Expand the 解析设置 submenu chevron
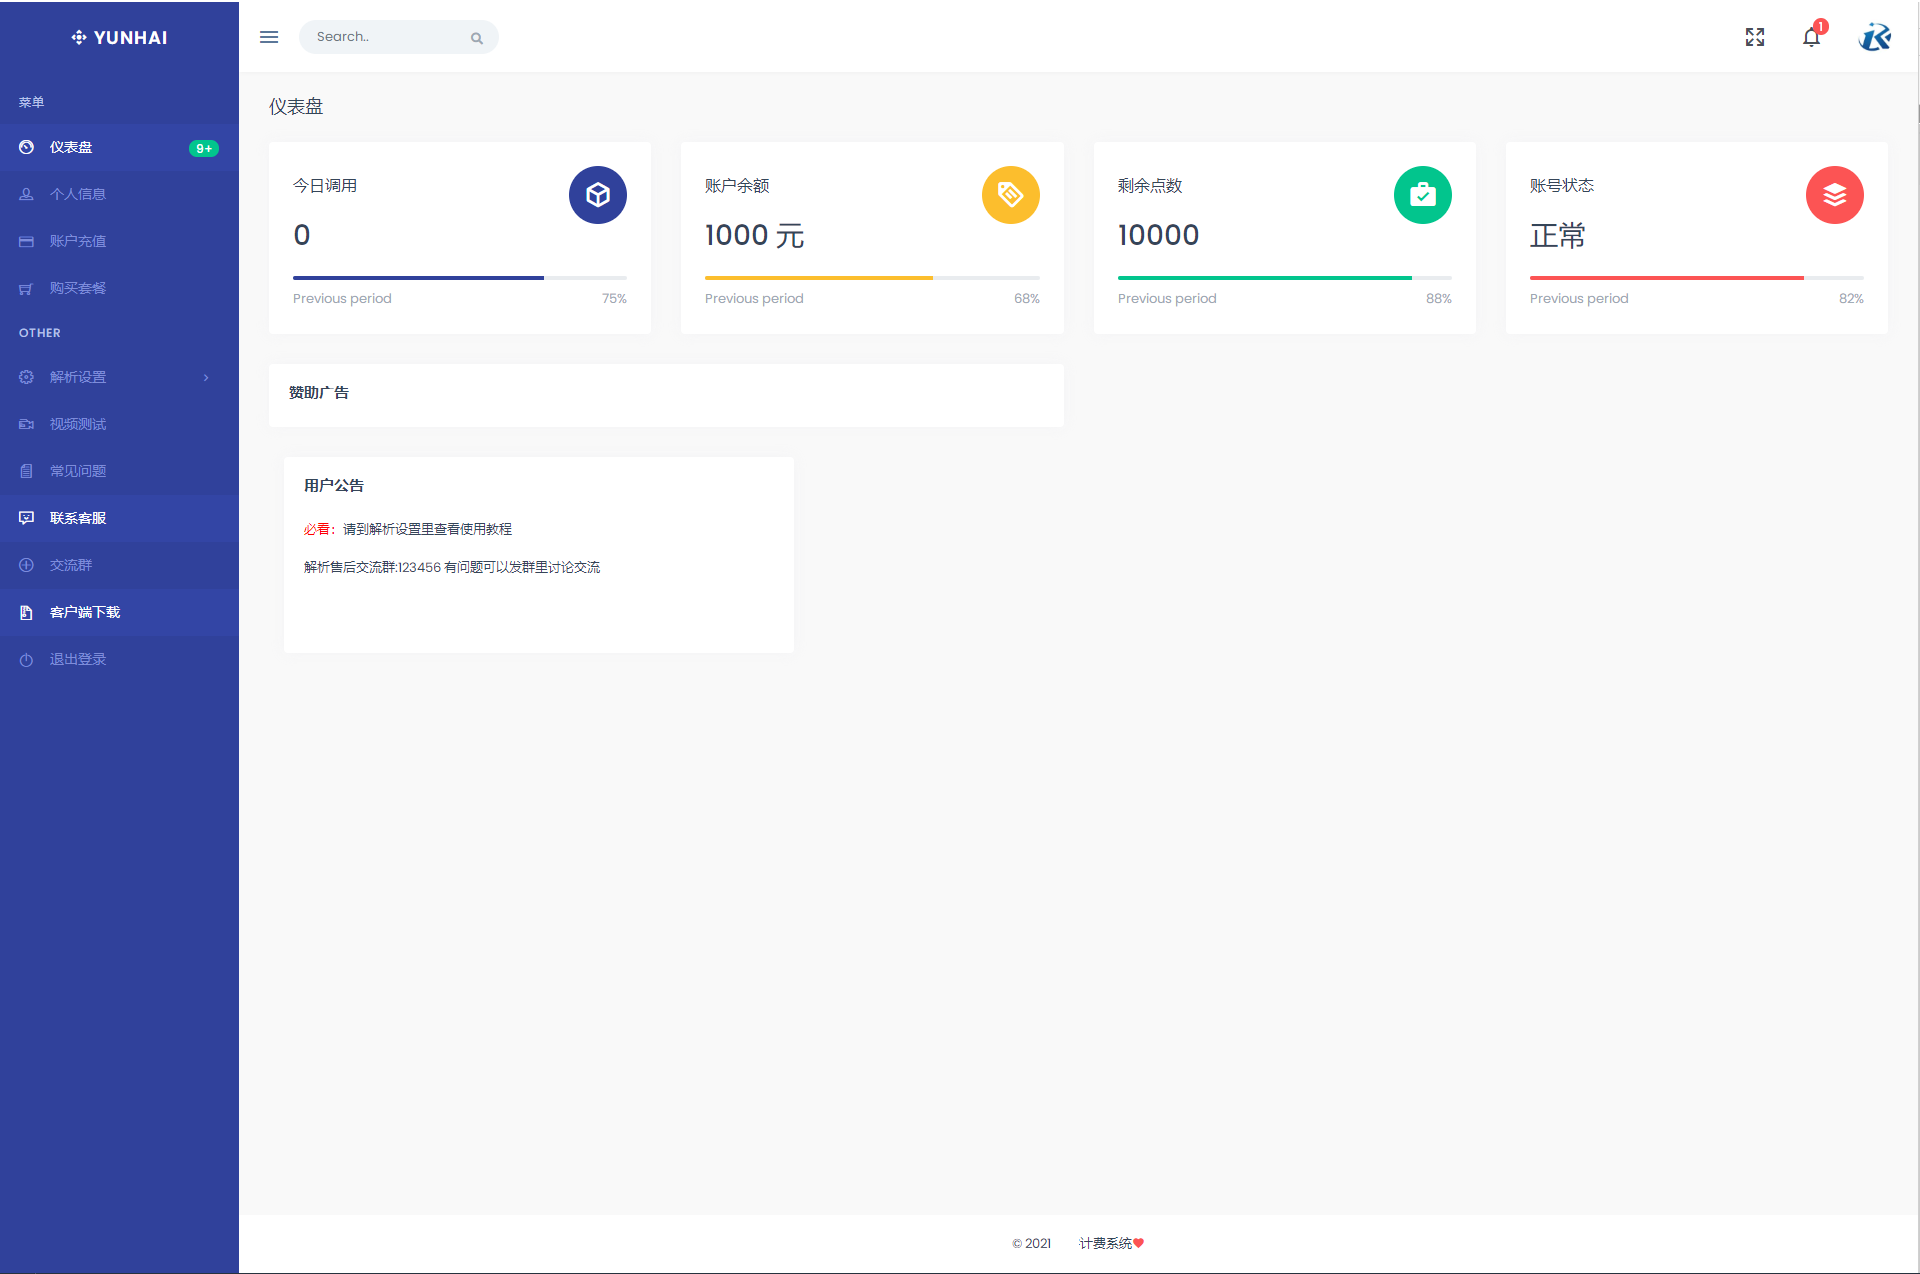The width and height of the screenshot is (1920, 1274). (x=206, y=378)
